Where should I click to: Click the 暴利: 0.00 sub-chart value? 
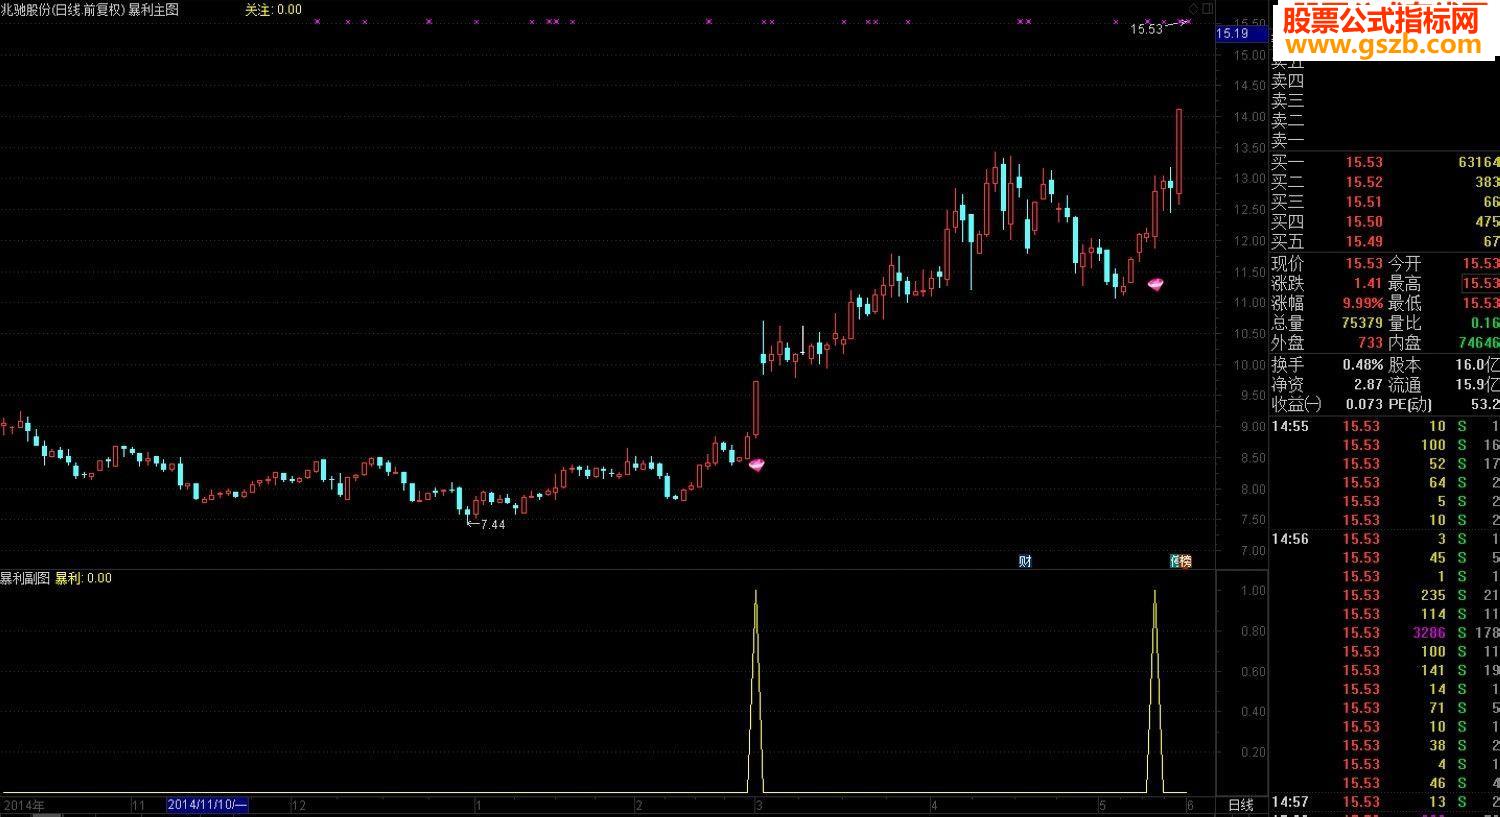click(83, 578)
